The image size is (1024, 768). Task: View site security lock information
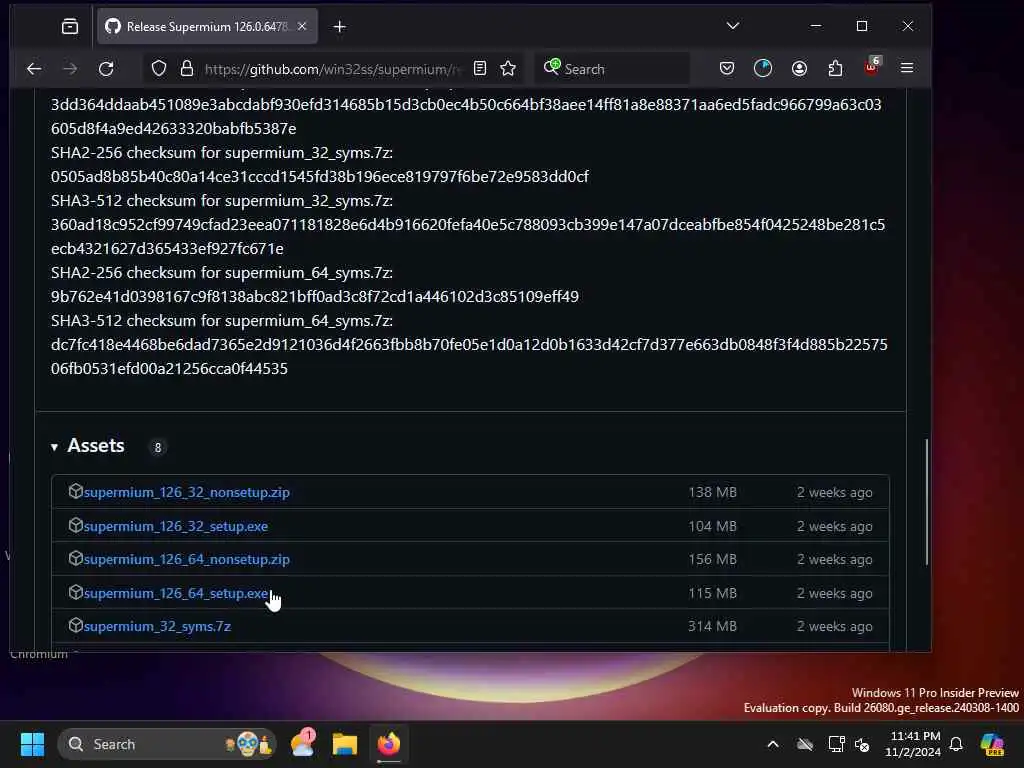click(x=187, y=69)
